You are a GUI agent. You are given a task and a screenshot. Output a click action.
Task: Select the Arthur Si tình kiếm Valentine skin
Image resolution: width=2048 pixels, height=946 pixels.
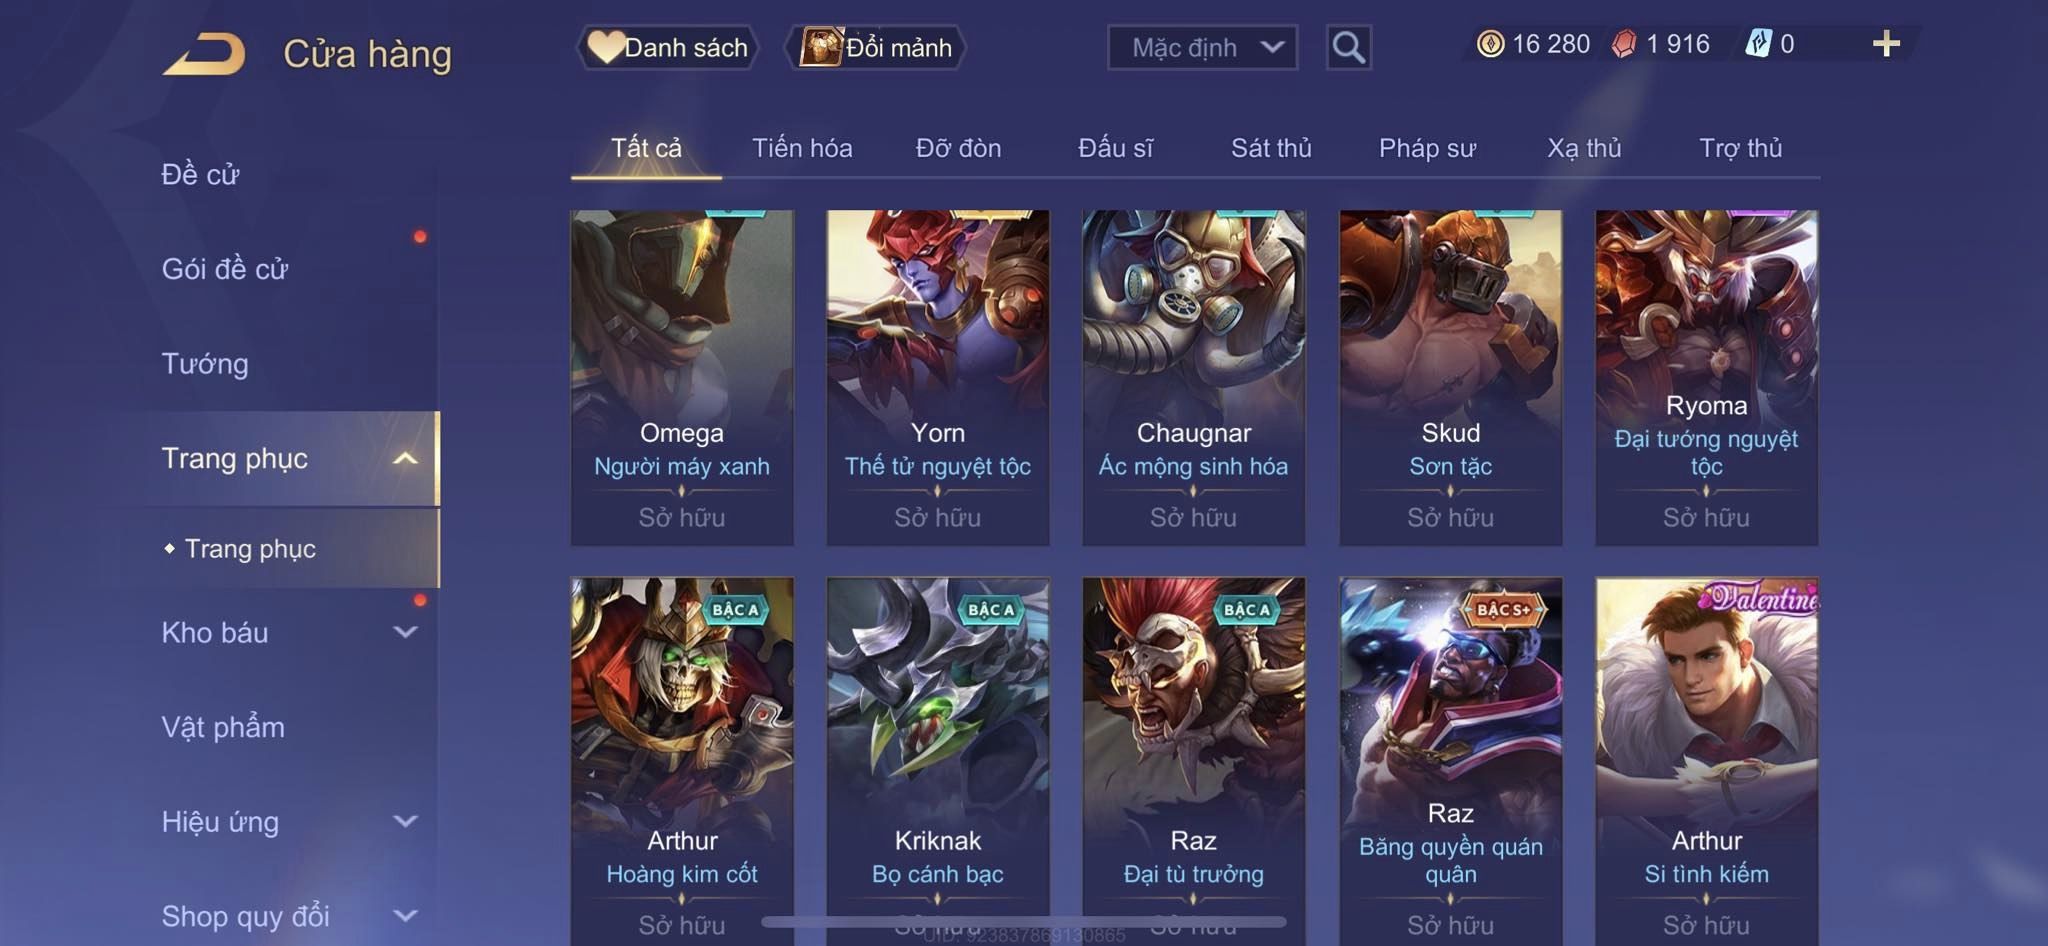point(1706,760)
